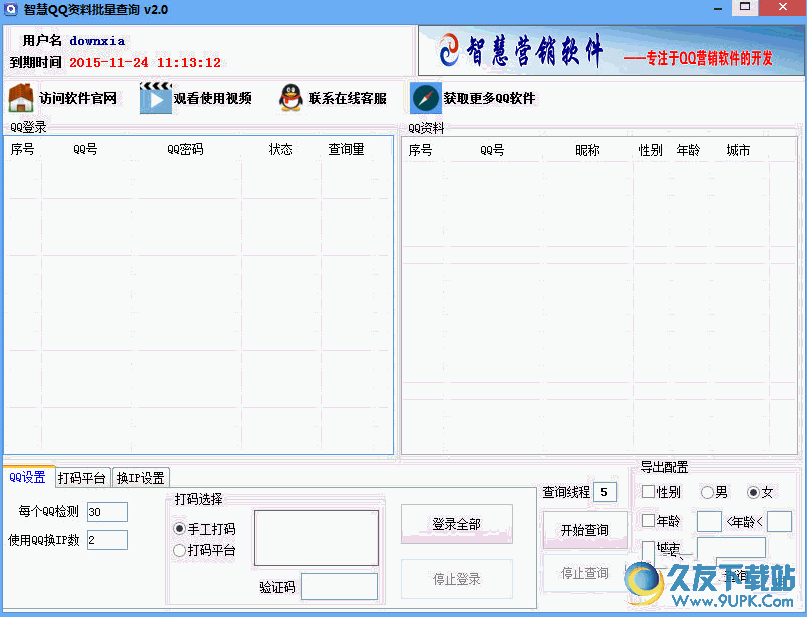Click 年龄 column header in QQ资料 list
This screenshot has width=807, height=617.
(689, 150)
